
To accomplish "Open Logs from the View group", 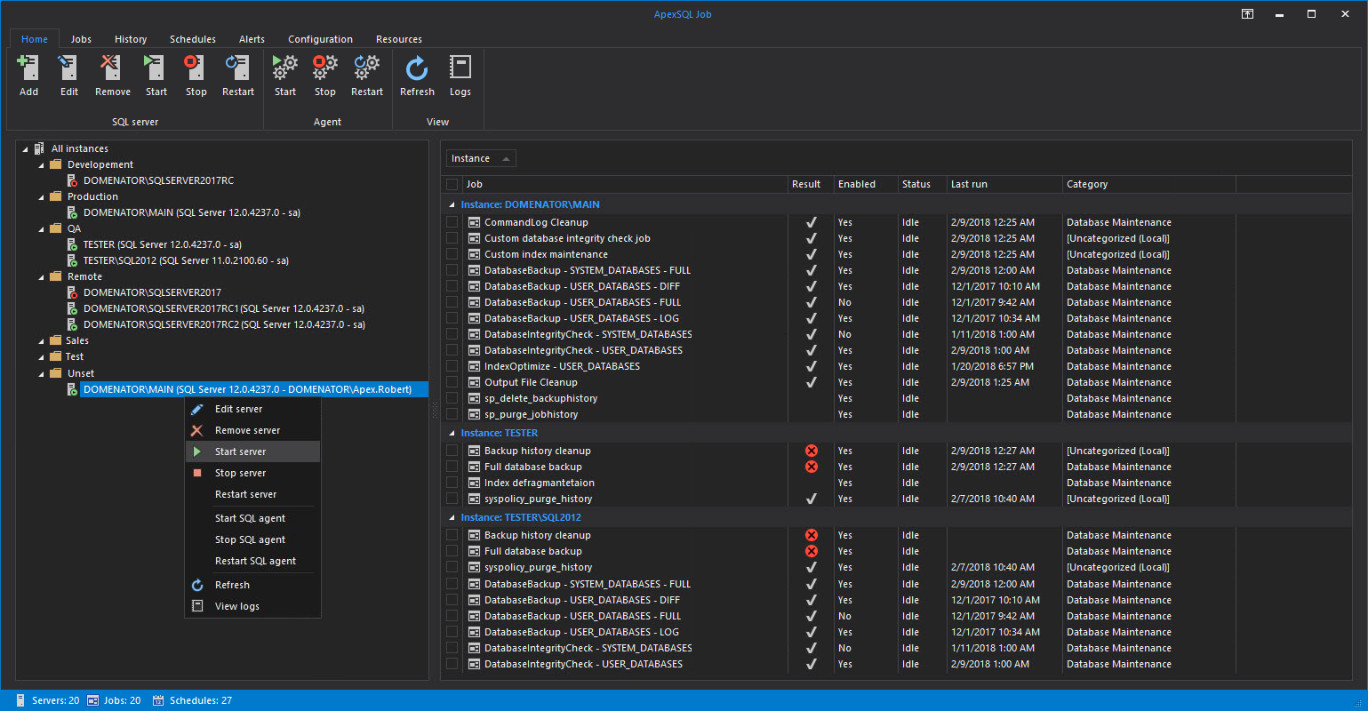I will click(460, 76).
